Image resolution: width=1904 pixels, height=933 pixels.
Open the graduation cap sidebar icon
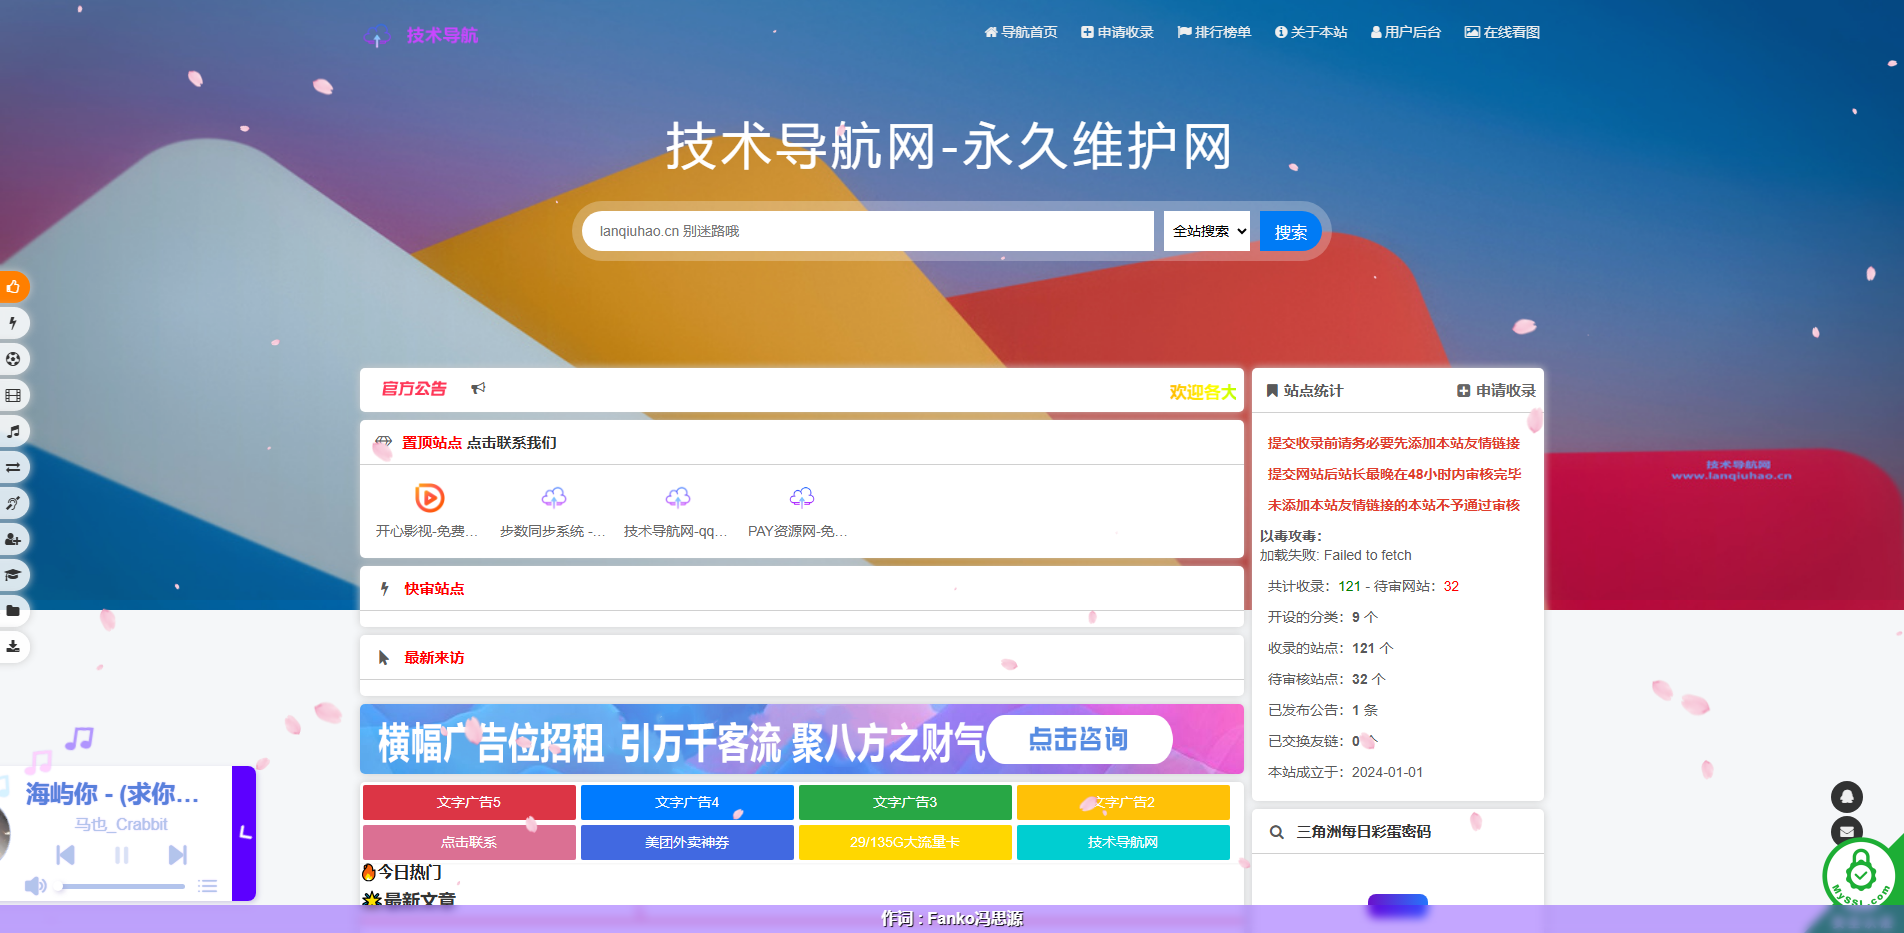click(x=14, y=575)
